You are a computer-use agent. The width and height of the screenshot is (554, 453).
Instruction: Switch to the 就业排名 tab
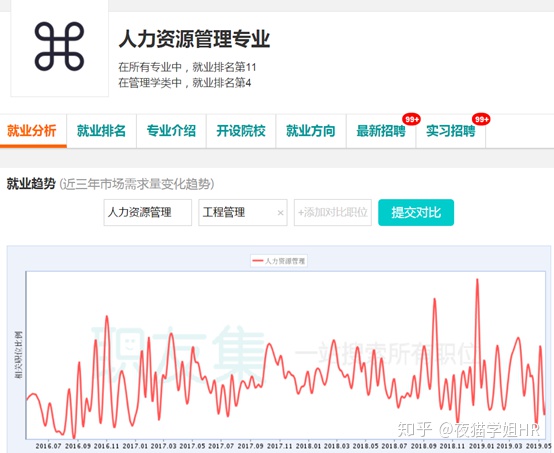click(x=101, y=131)
